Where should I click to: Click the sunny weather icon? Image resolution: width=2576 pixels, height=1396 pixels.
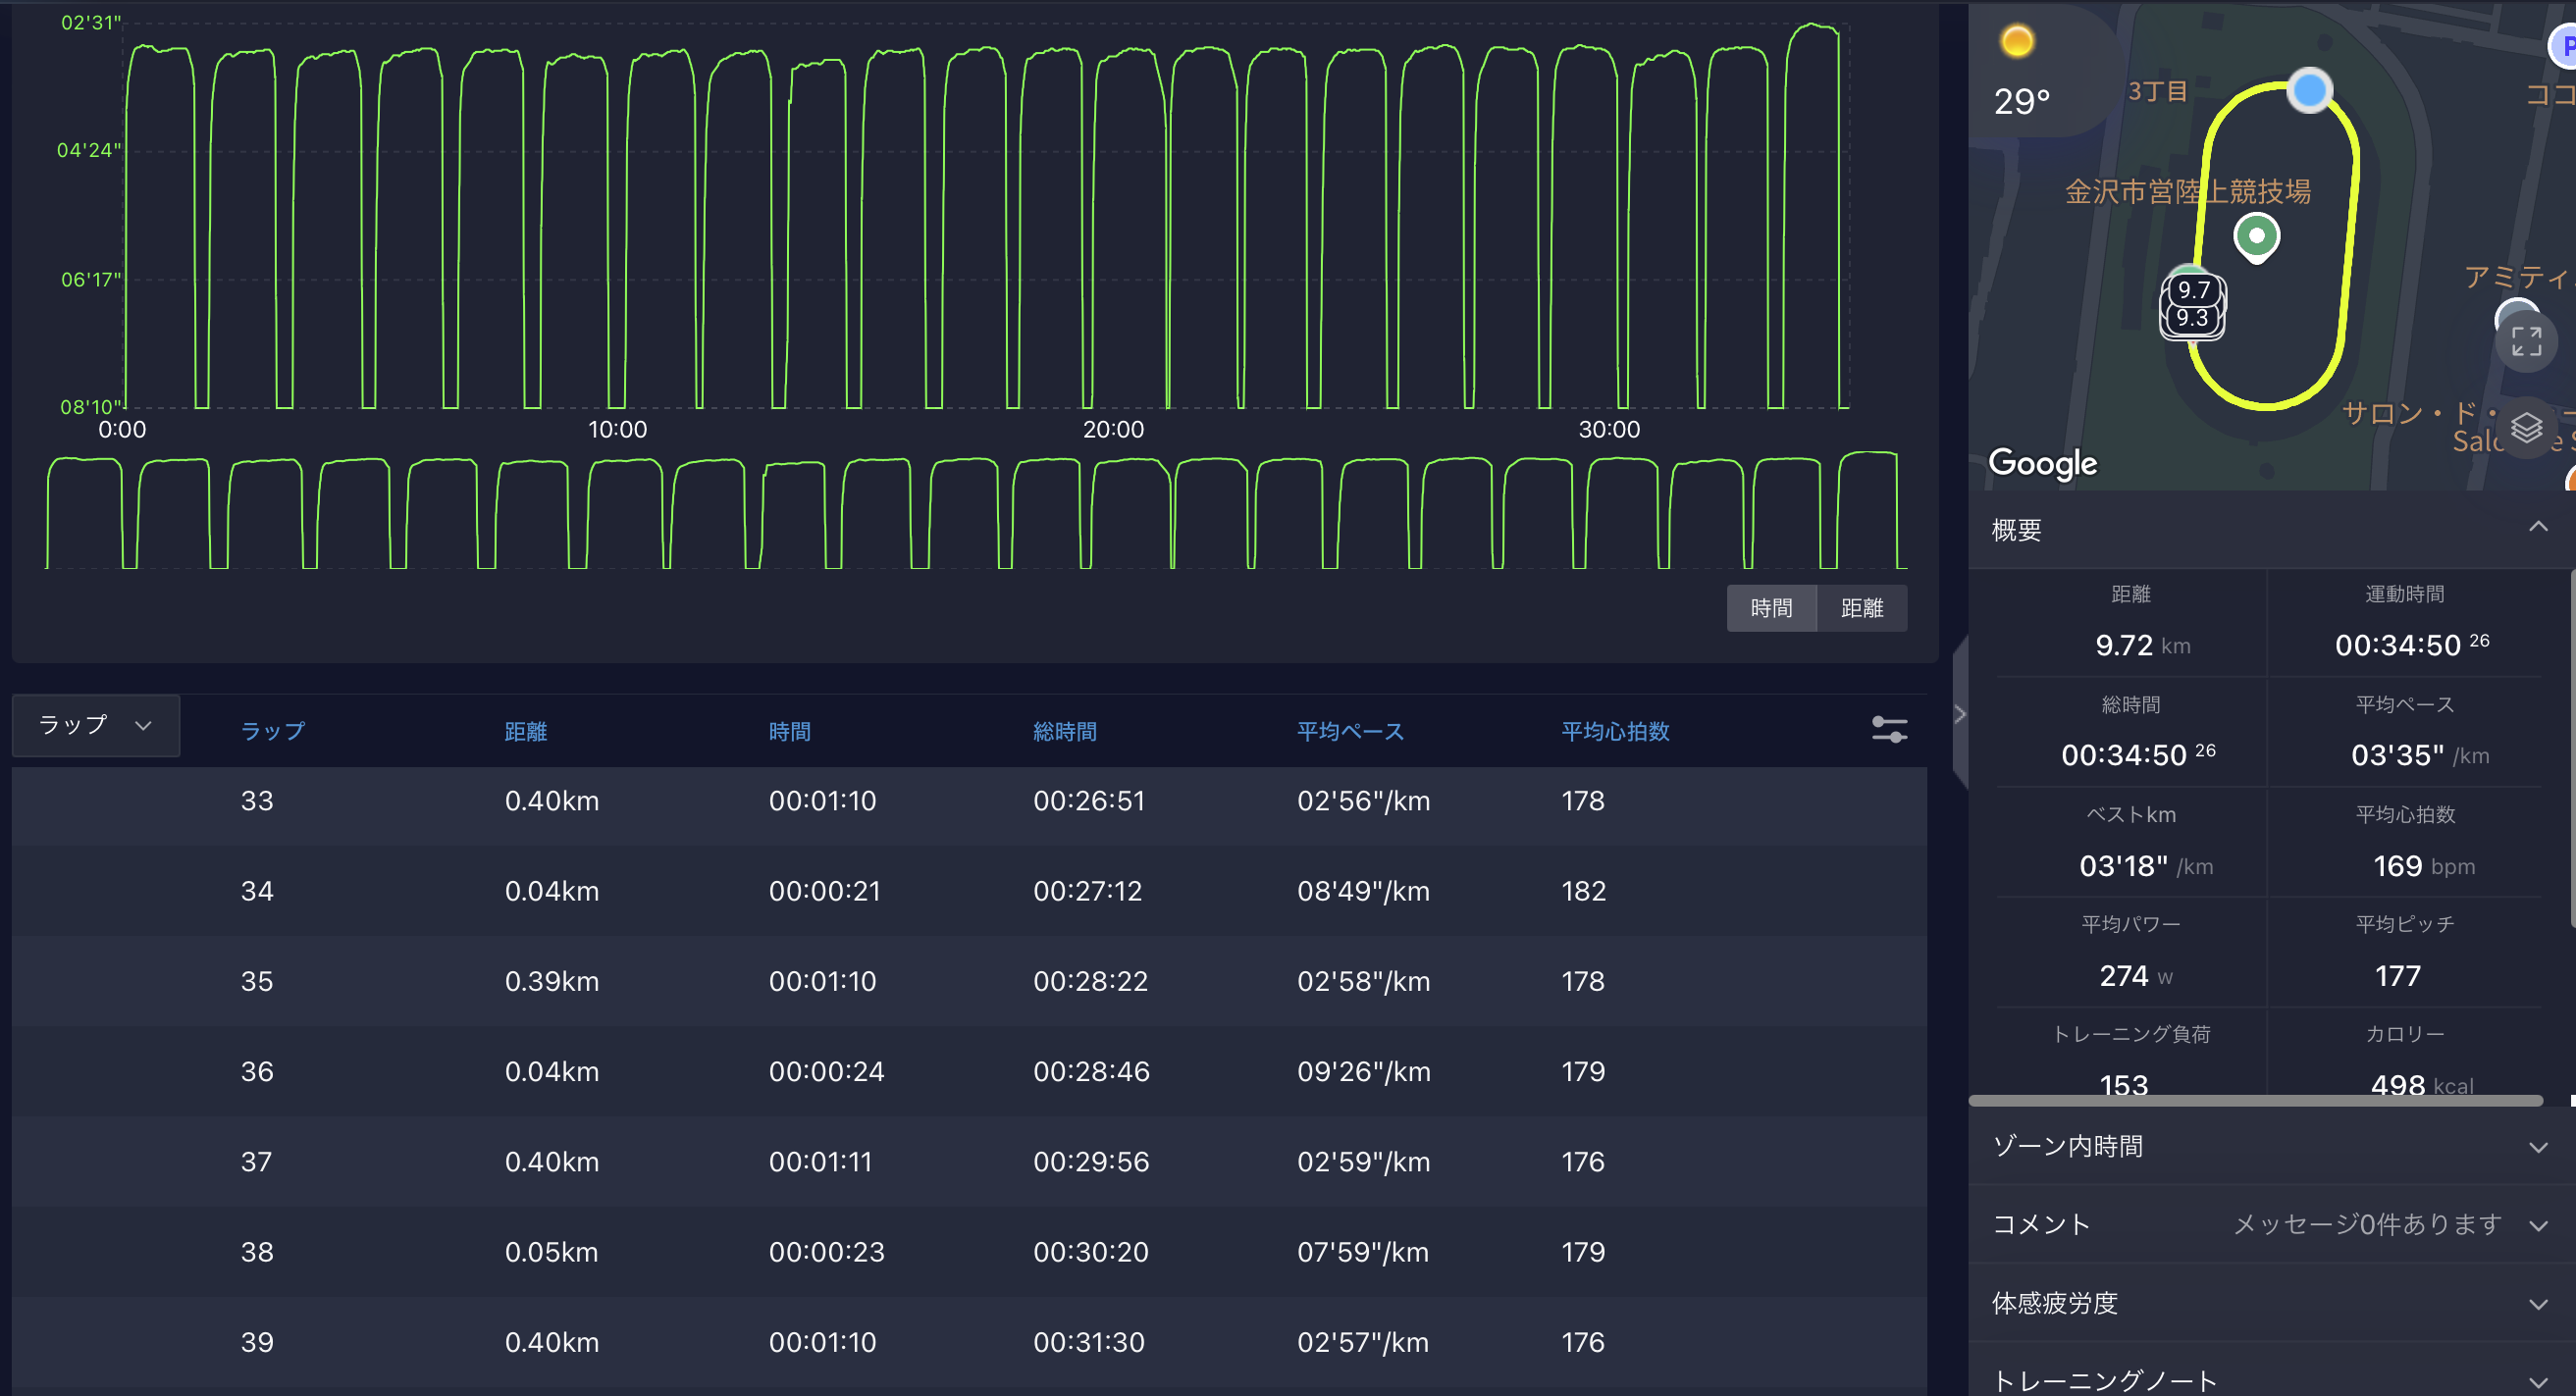pyautogui.click(x=2017, y=42)
